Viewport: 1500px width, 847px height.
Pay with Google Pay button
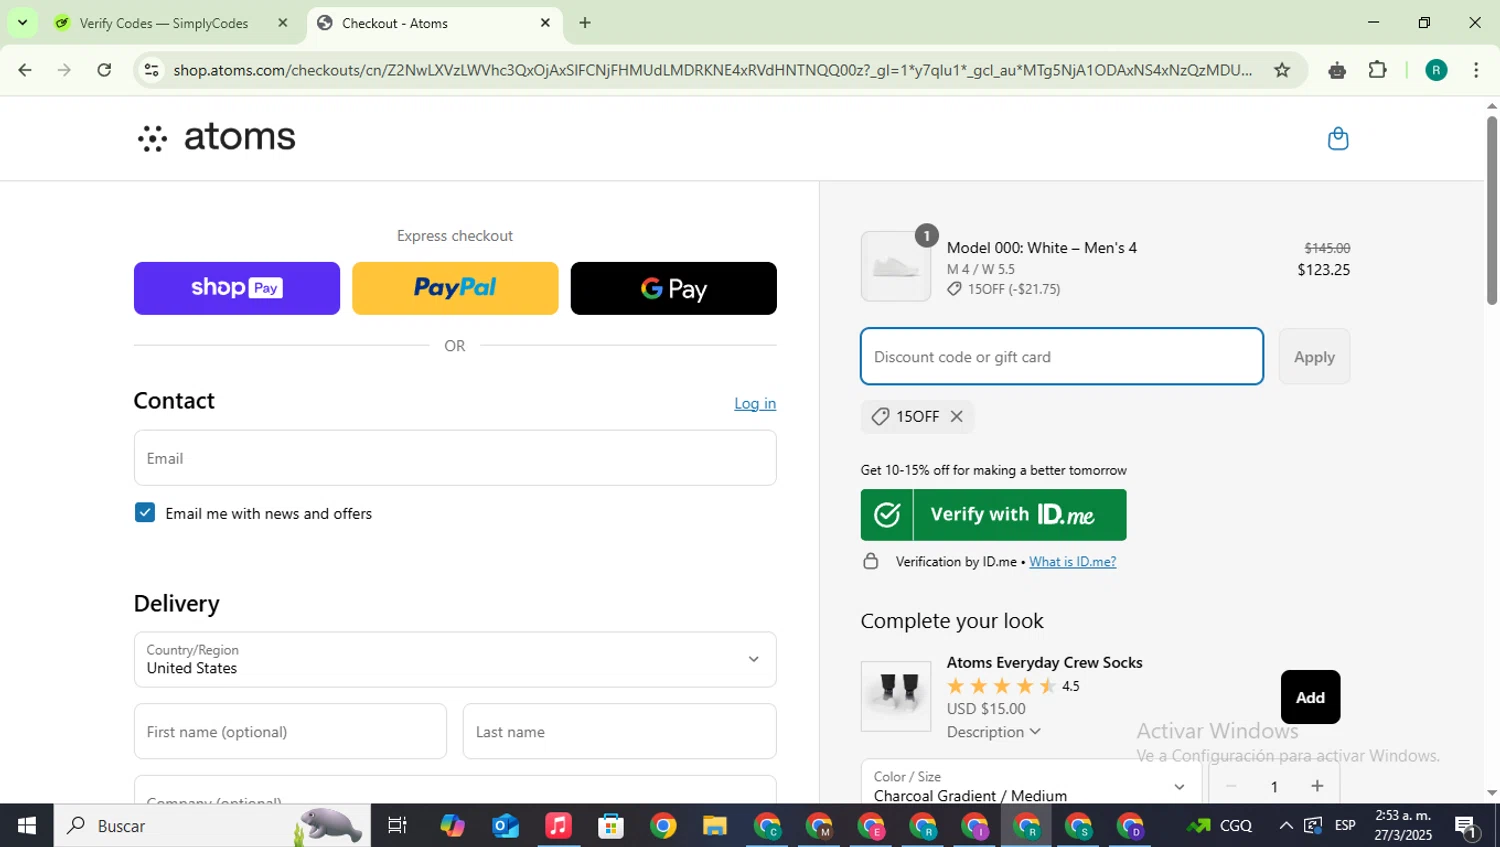pos(673,288)
